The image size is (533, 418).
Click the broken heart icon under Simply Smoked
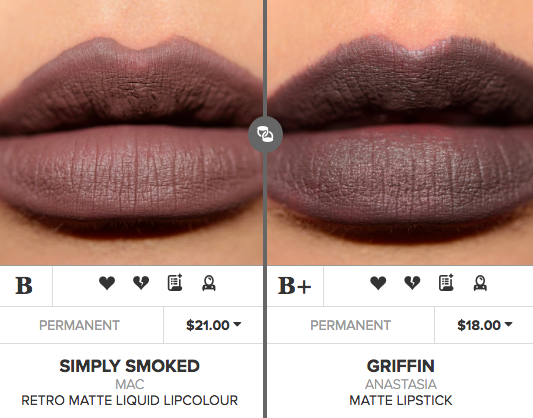[141, 283]
